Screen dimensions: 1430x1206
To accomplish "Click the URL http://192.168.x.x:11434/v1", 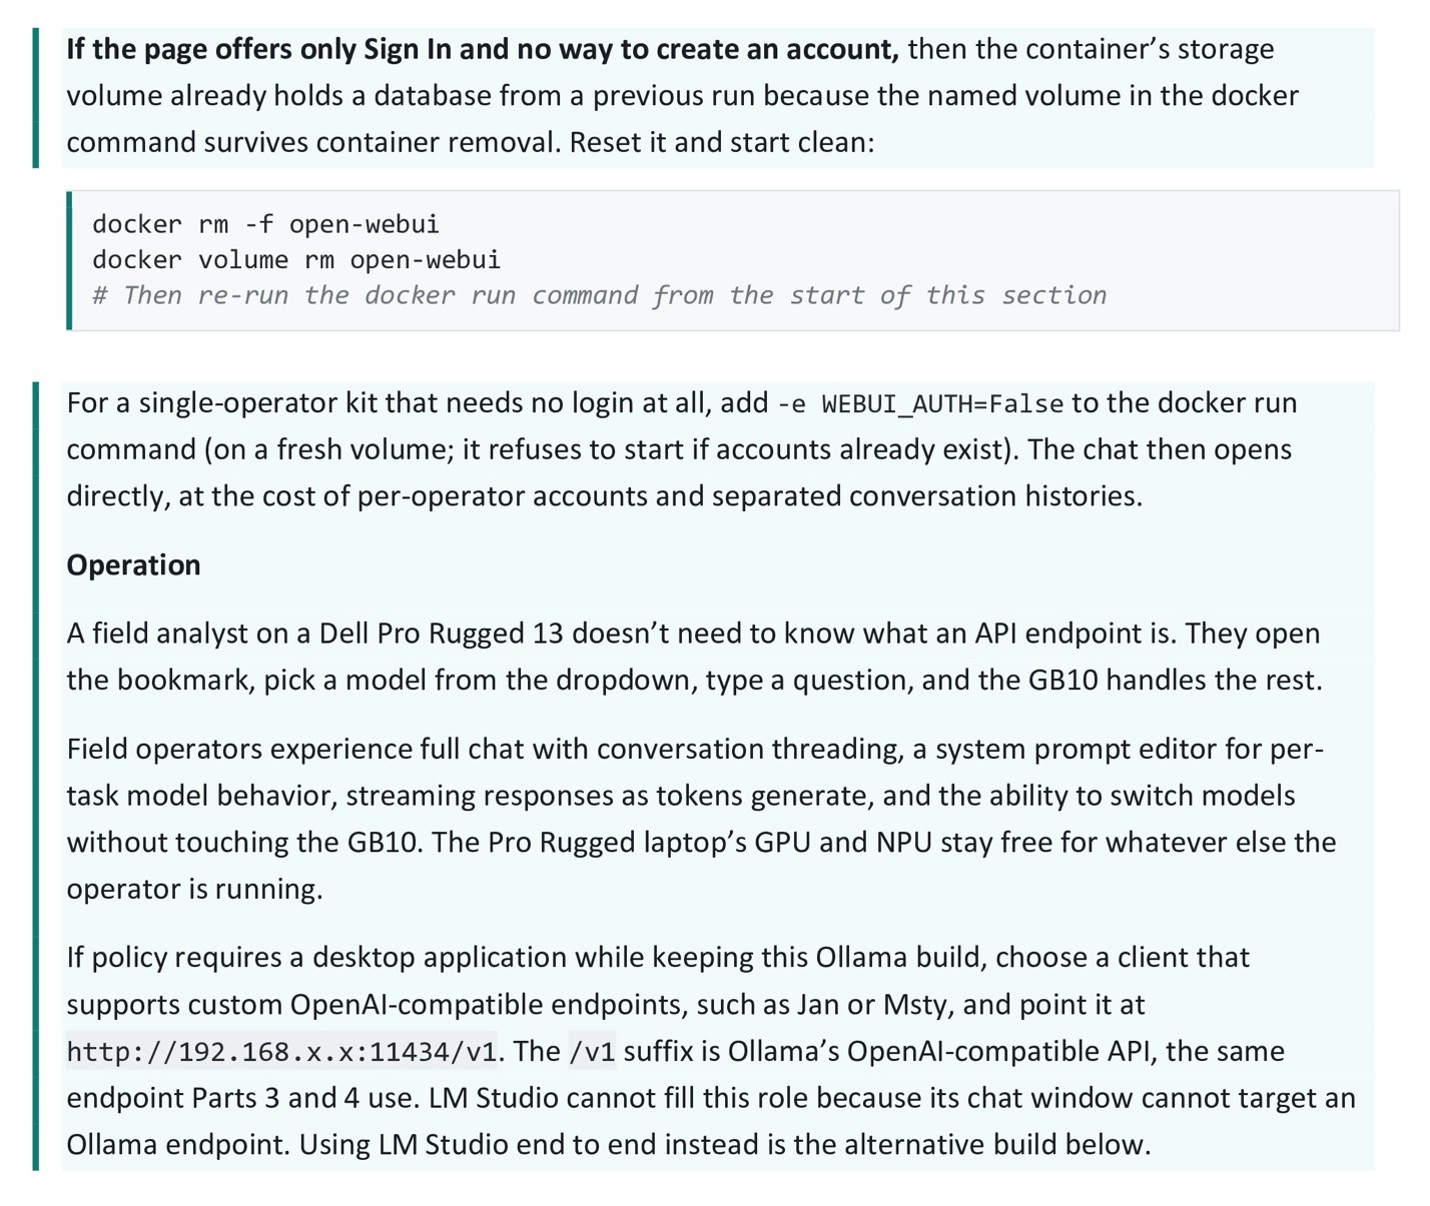I will pyautogui.click(x=281, y=1052).
